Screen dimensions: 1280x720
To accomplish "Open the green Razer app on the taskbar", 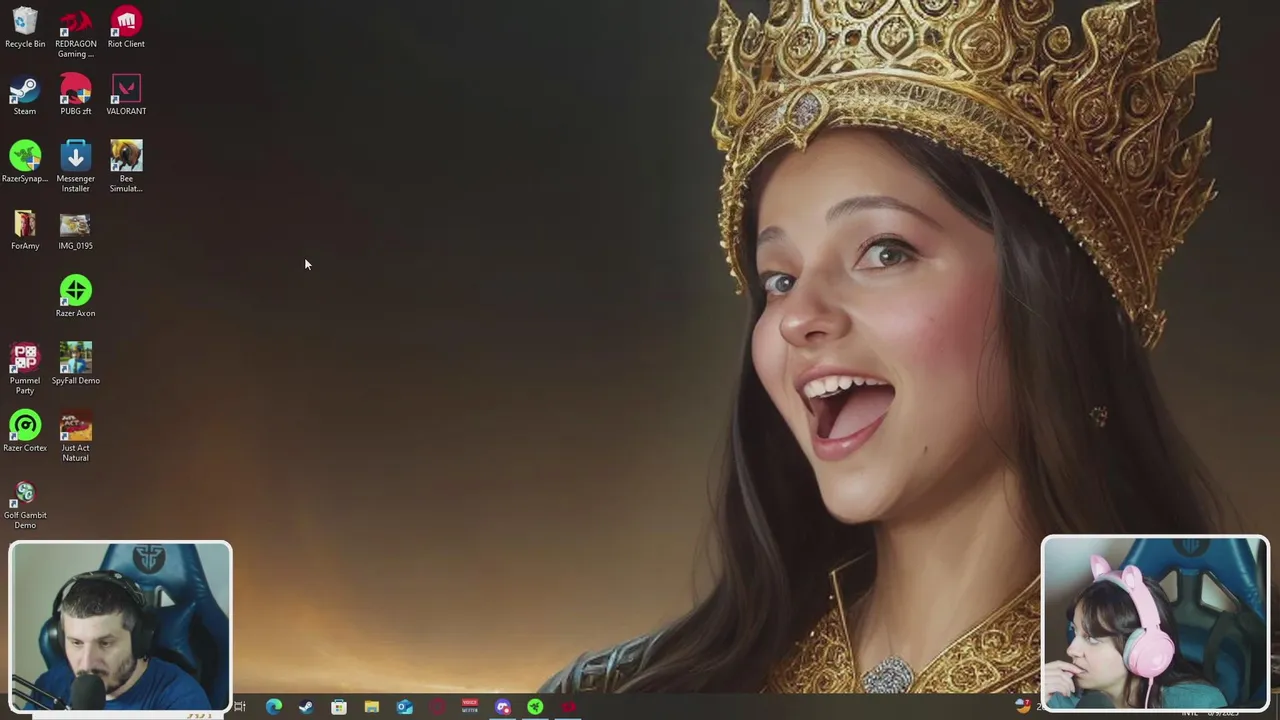I will click(535, 707).
